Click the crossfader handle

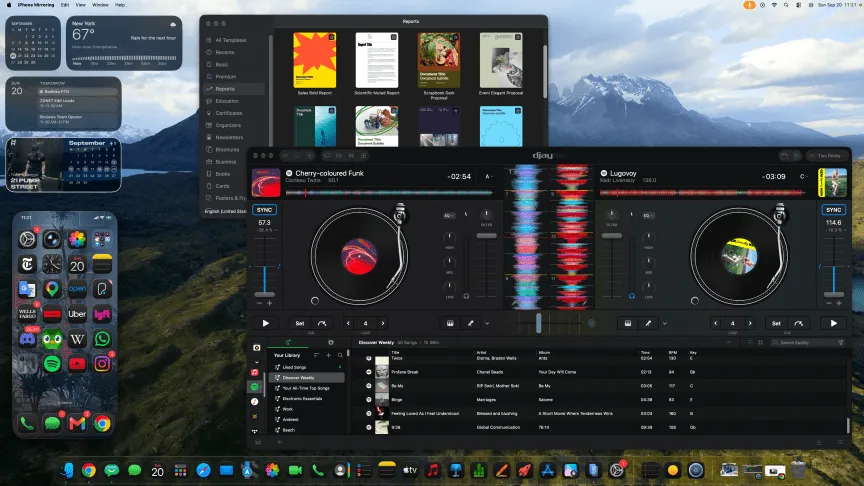[538, 323]
